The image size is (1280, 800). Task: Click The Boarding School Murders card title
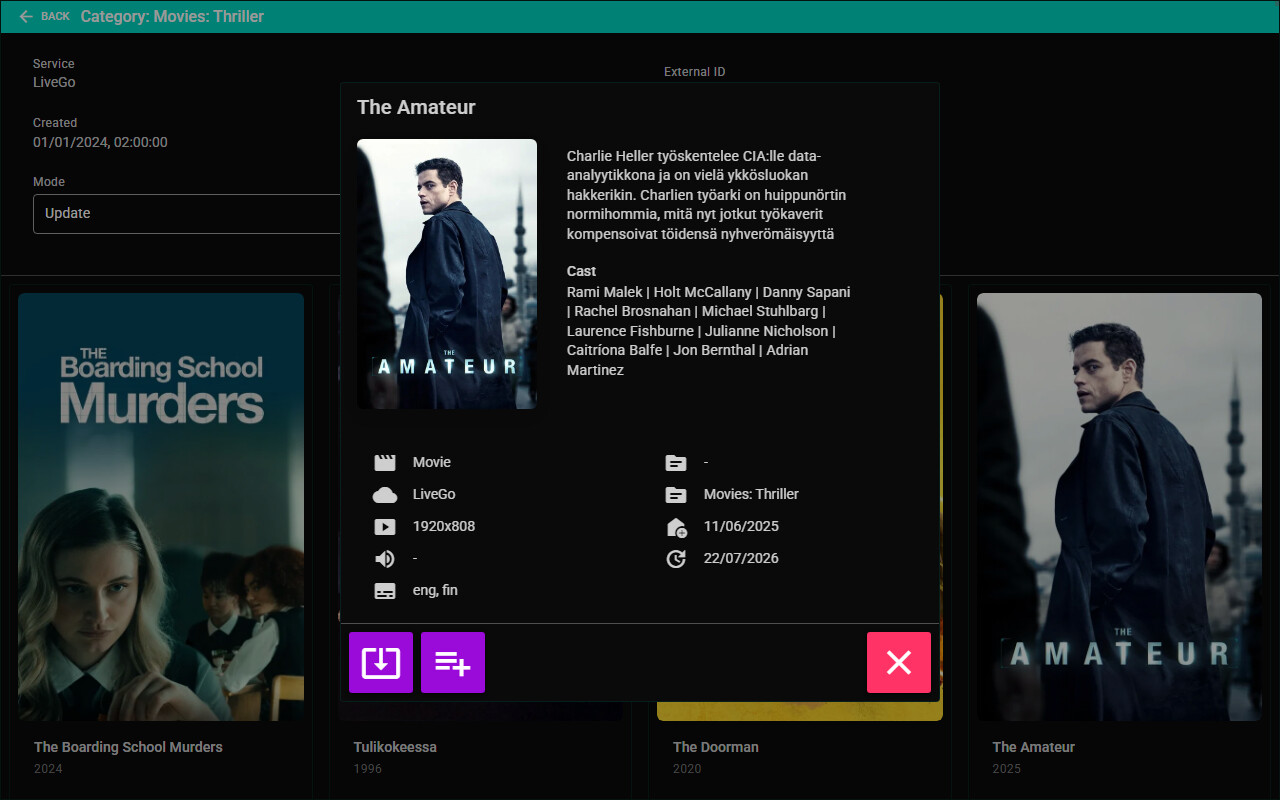coord(128,747)
